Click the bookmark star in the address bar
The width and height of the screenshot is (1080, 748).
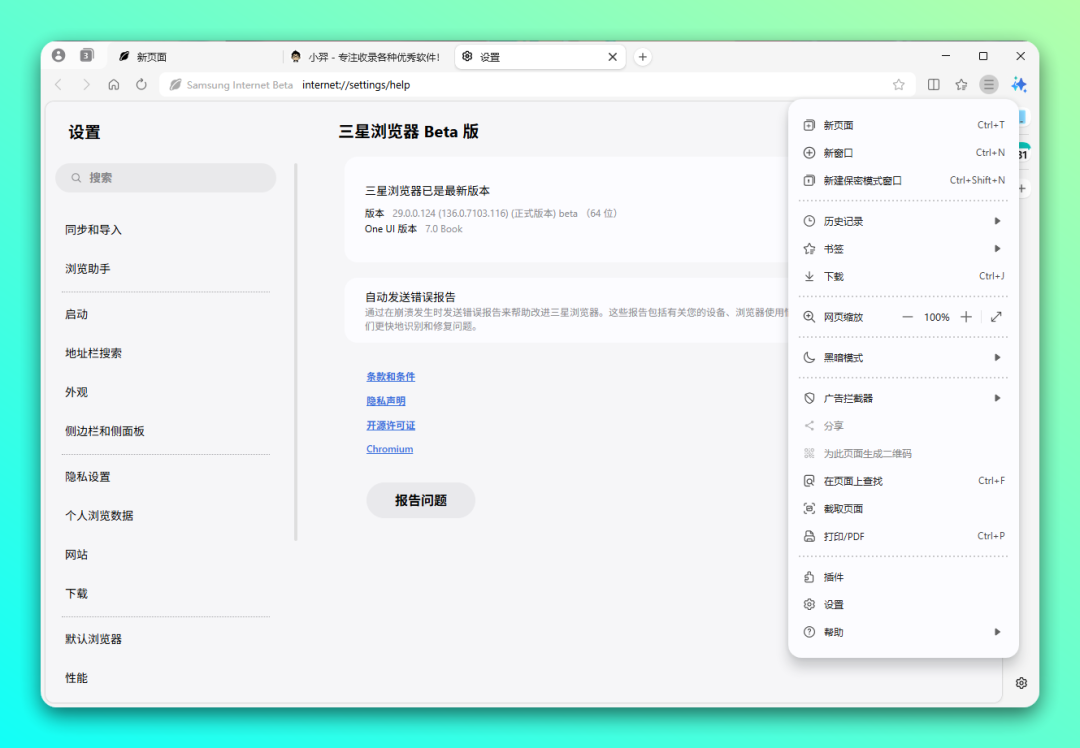pos(898,85)
